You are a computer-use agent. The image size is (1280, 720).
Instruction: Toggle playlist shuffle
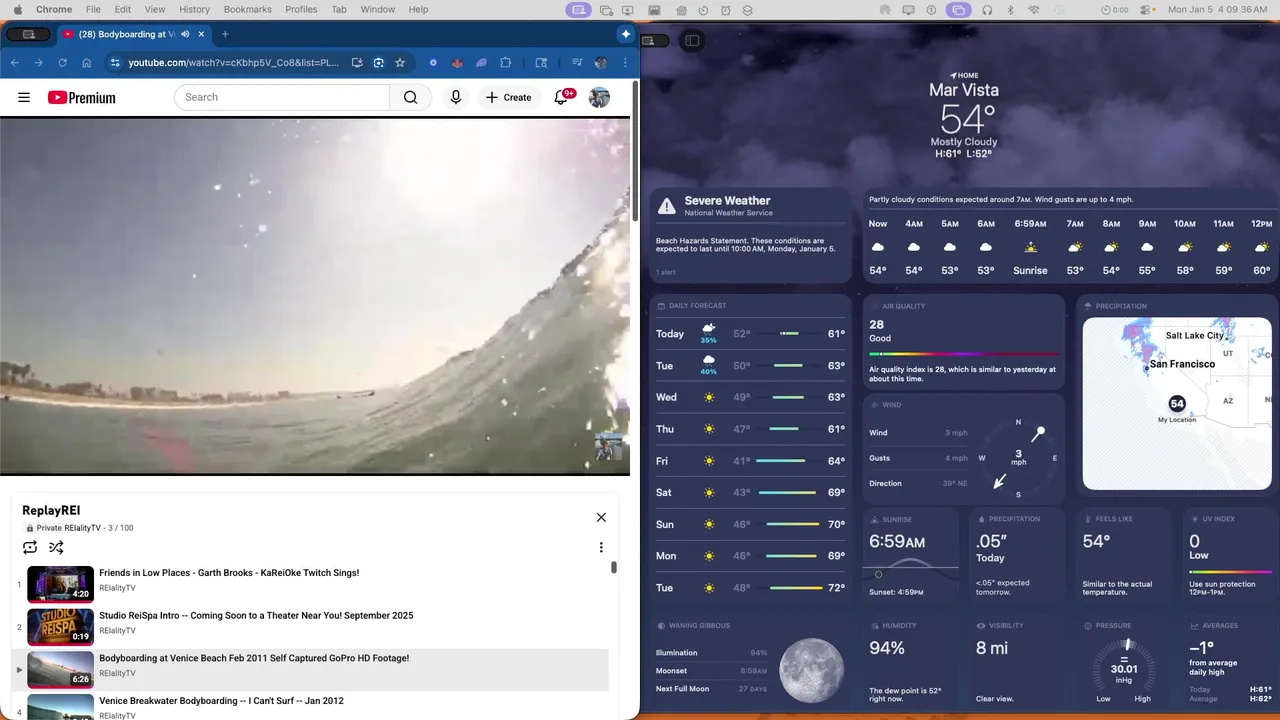56,547
